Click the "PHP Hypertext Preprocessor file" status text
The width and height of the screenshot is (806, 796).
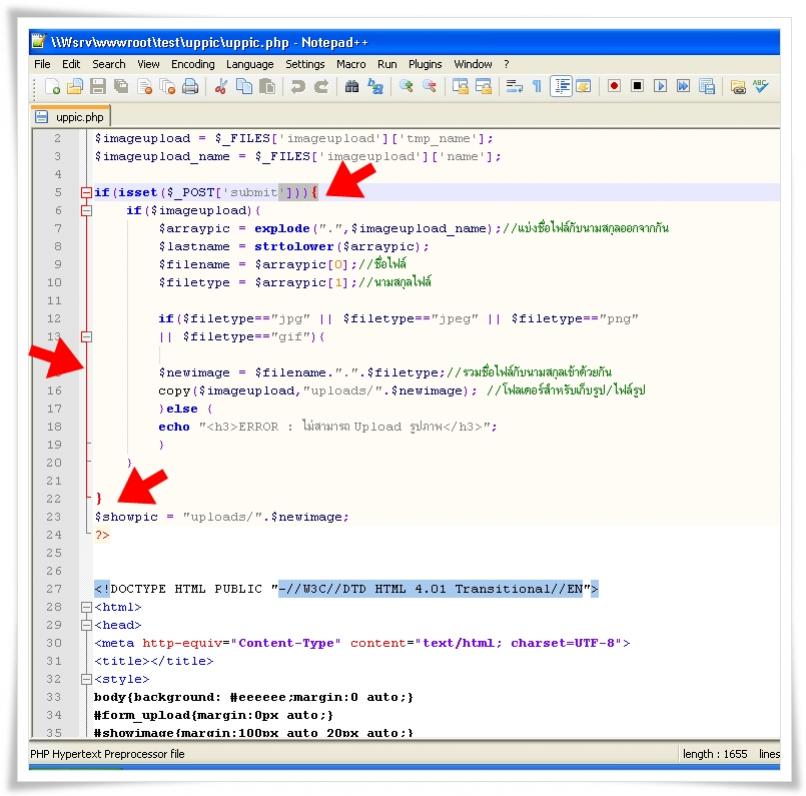click(x=107, y=754)
